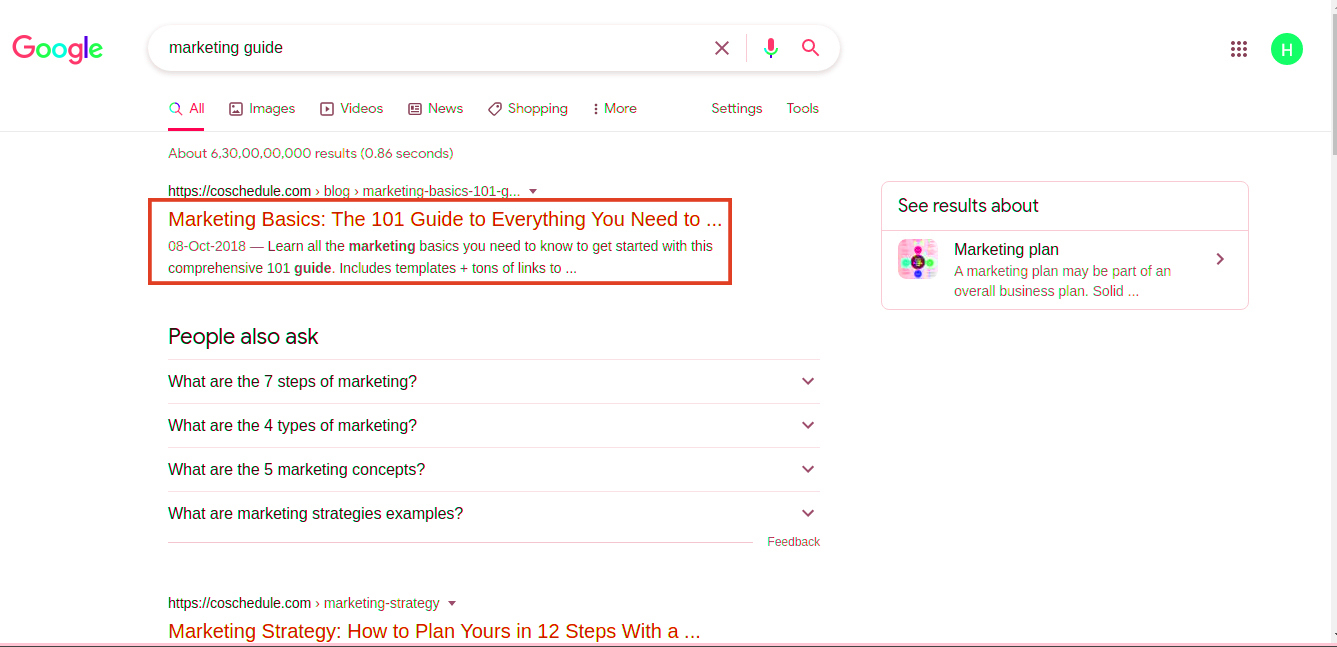Click the Feedback link under People also ask
Viewport: 1337px width, 647px height.
[x=793, y=541]
